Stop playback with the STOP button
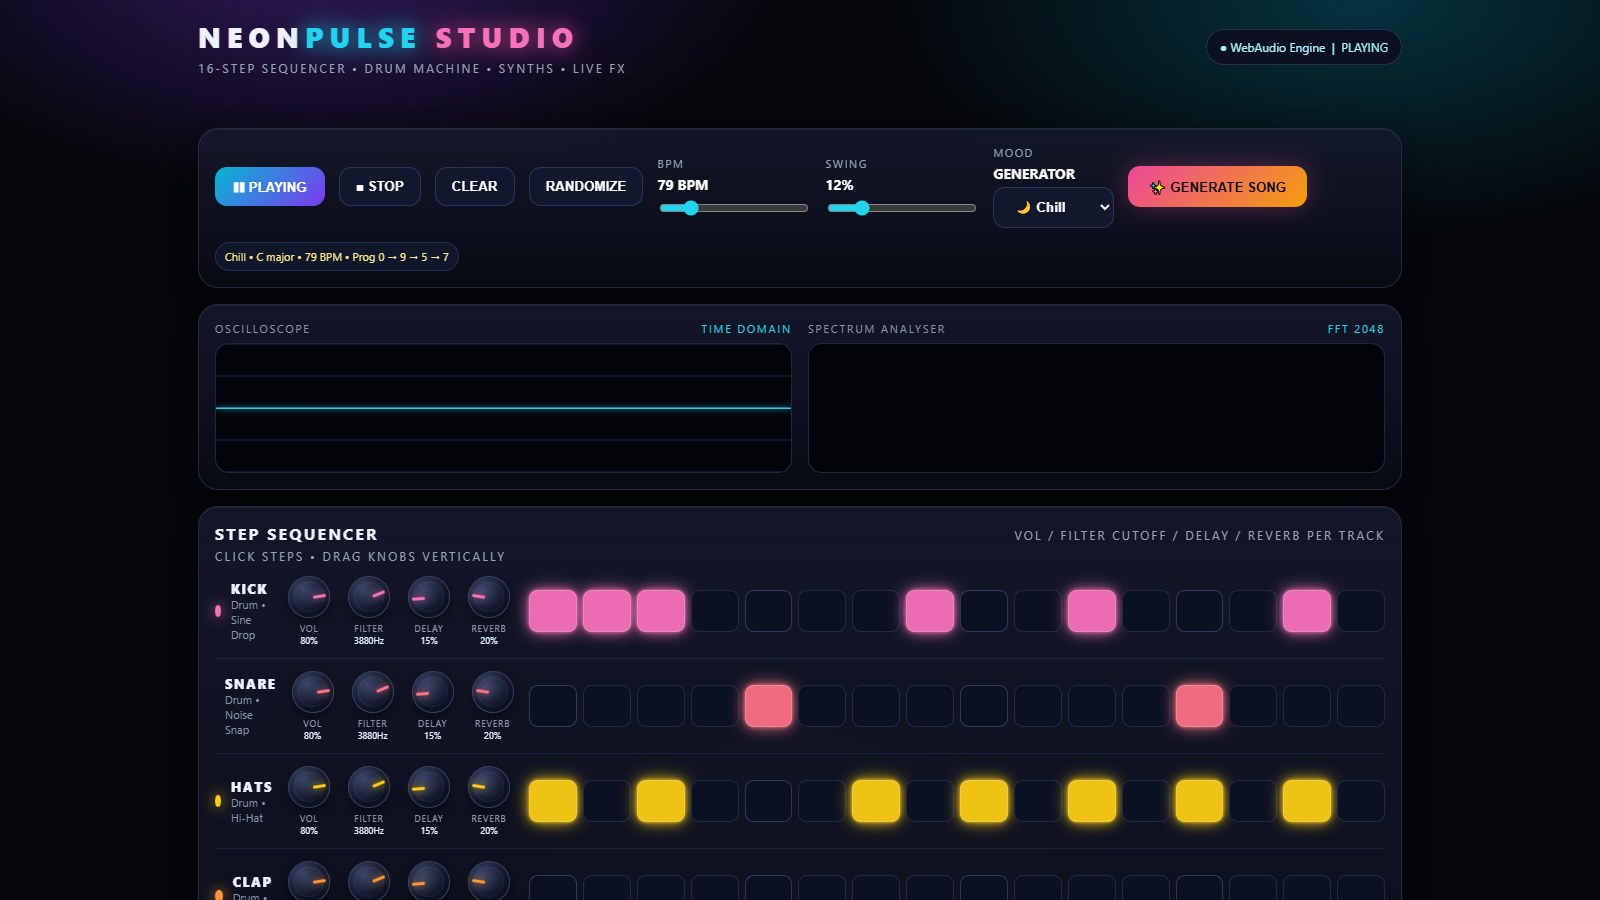Image resolution: width=1600 pixels, height=900 pixels. click(380, 186)
